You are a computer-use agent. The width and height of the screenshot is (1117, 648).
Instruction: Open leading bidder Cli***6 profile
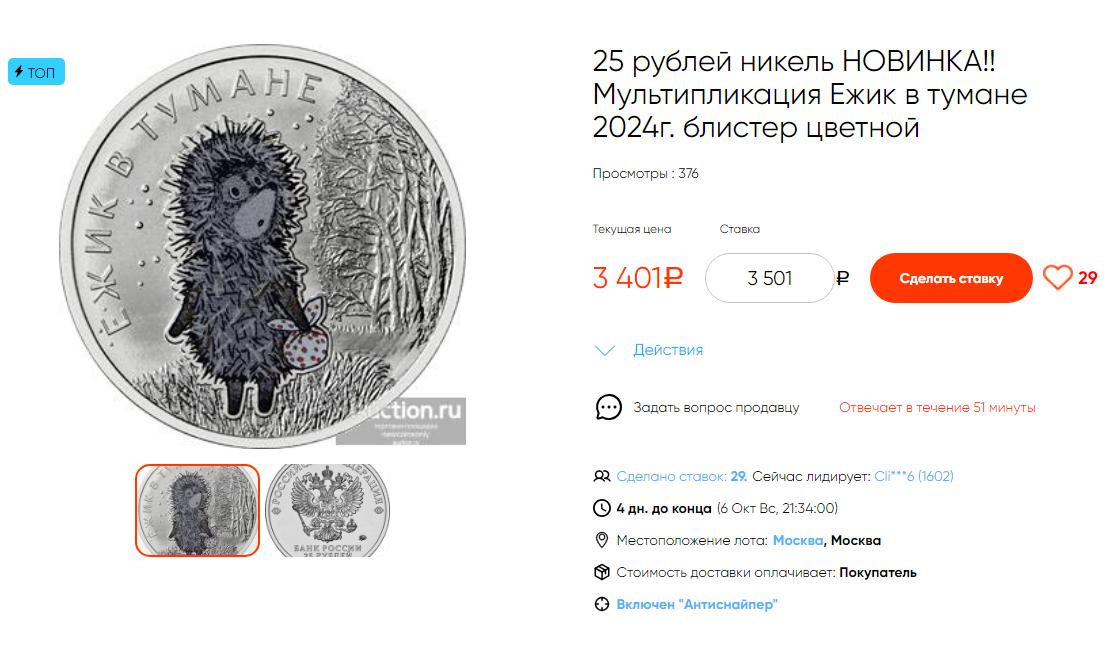click(913, 476)
